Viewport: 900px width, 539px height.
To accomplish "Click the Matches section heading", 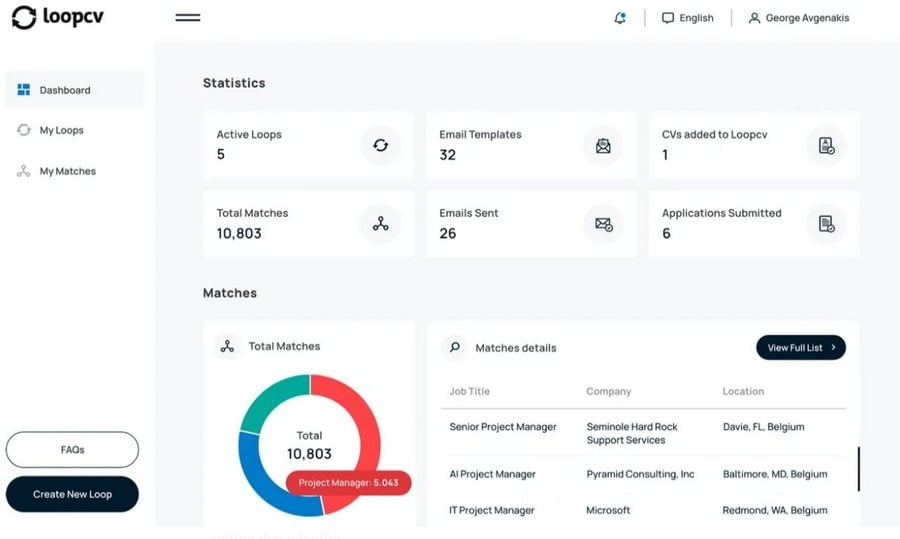I will pyautogui.click(x=230, y=293).
